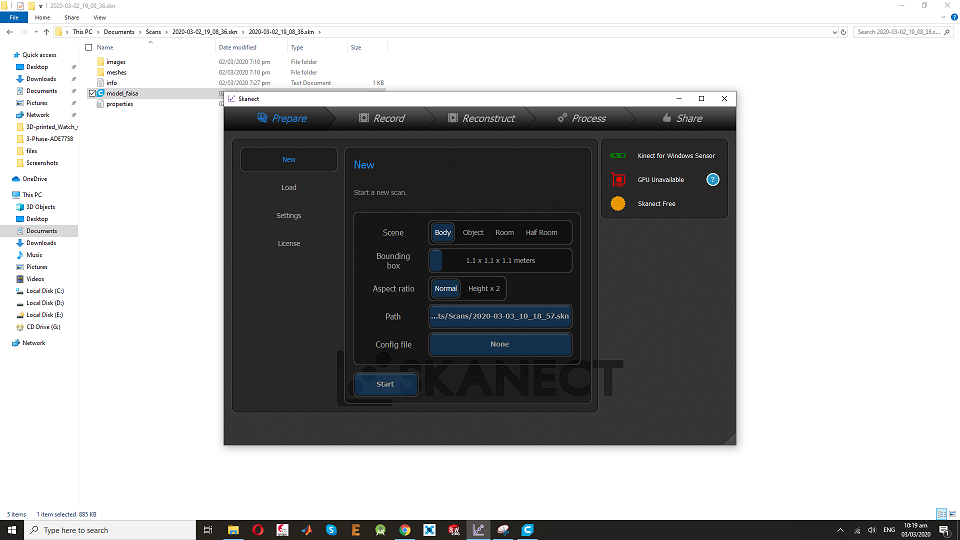Viewport: 960px width, 540px height.
Task: Select the meshes folder
Action: tap(116, 72)
